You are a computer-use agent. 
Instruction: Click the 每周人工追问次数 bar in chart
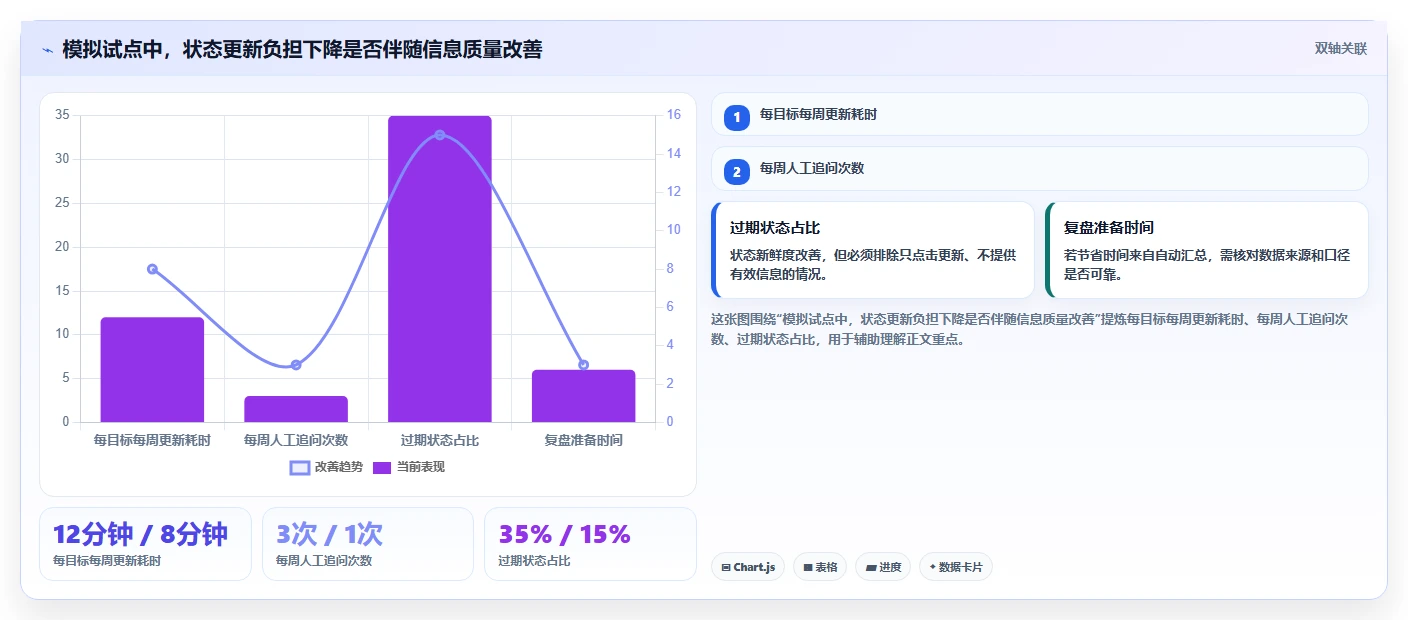[x=296, y=409]
